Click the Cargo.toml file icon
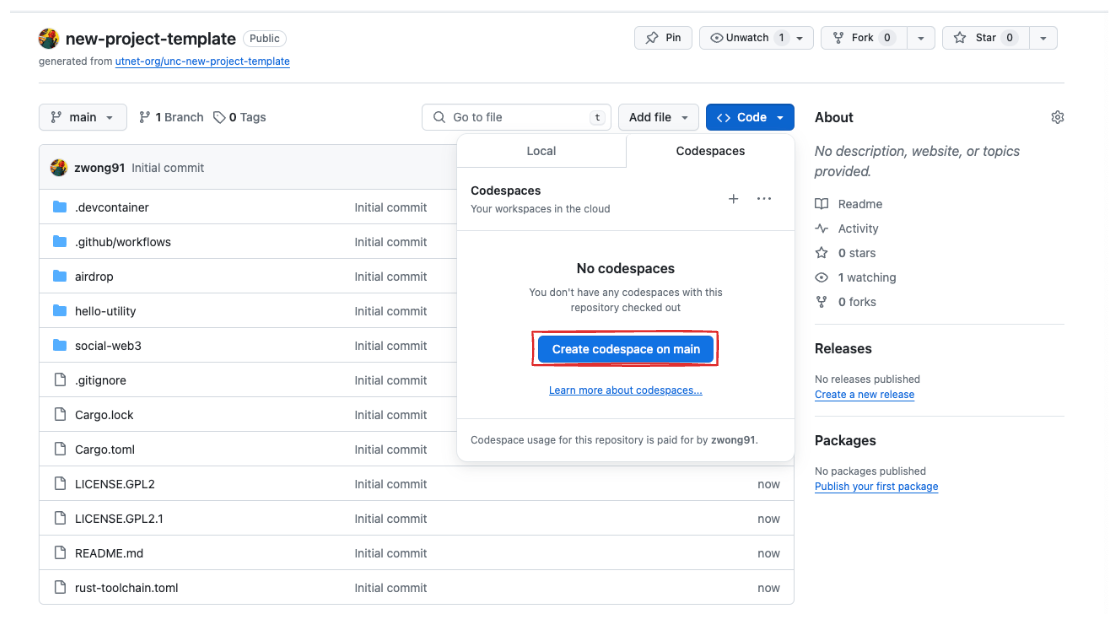1118x624 pixels. (60, 449)
